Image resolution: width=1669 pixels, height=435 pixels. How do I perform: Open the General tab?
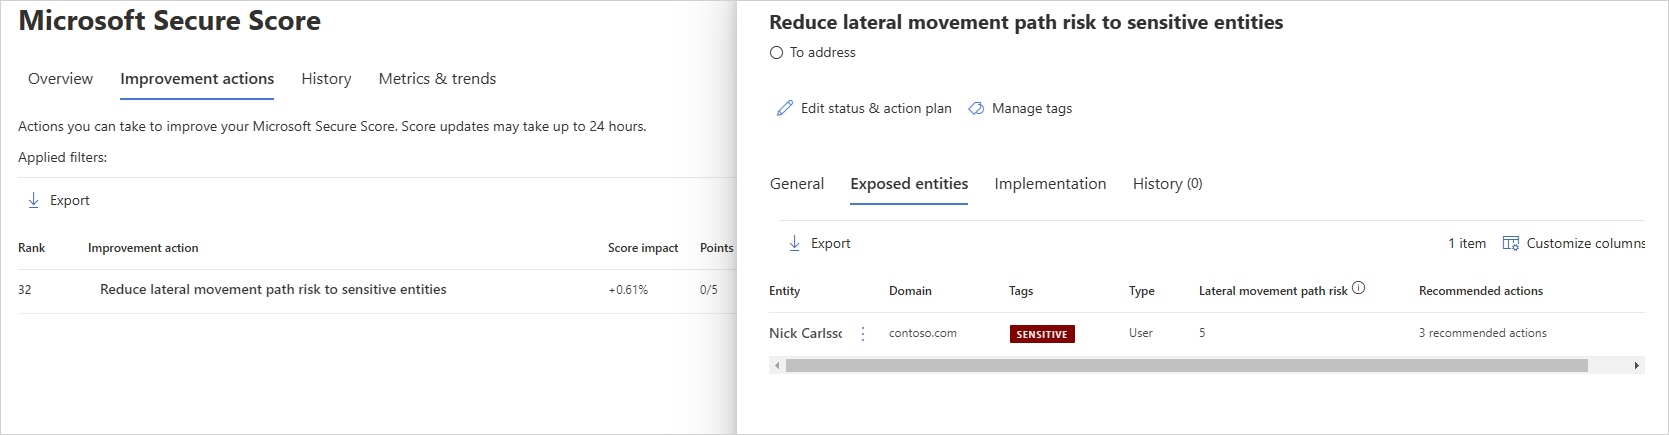(797, 184)
